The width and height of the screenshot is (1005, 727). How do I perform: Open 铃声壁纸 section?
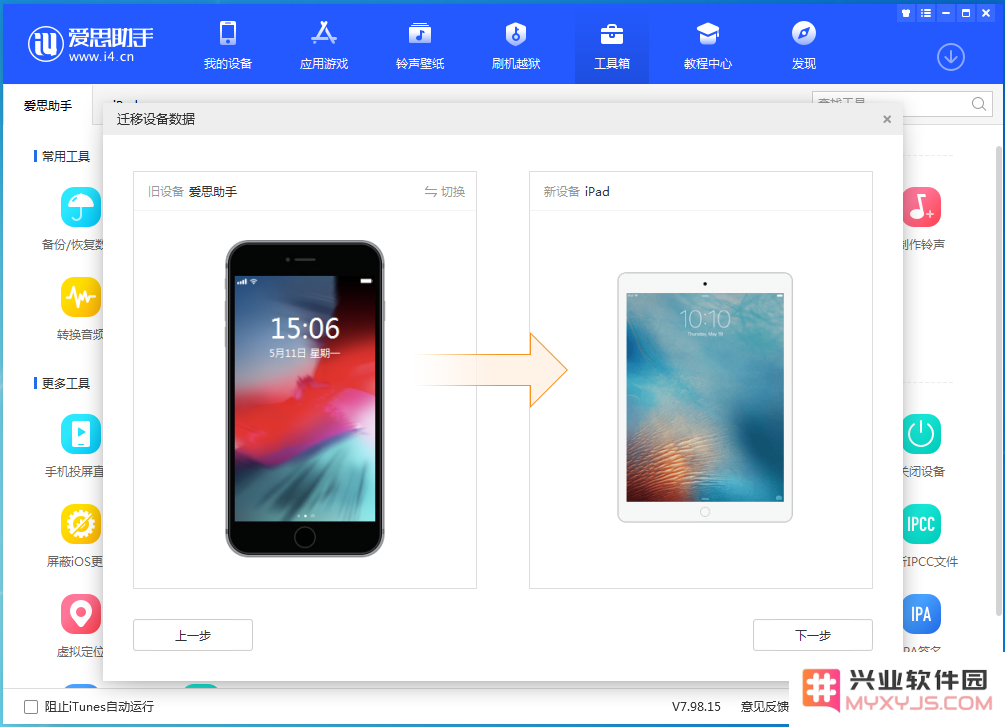coord(420,45)
